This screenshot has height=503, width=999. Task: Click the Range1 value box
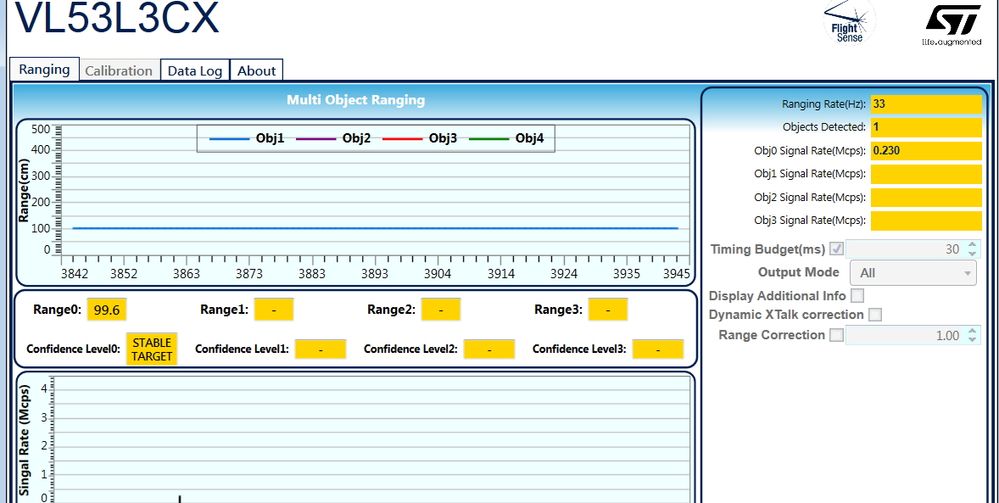(x=274, y=310)
